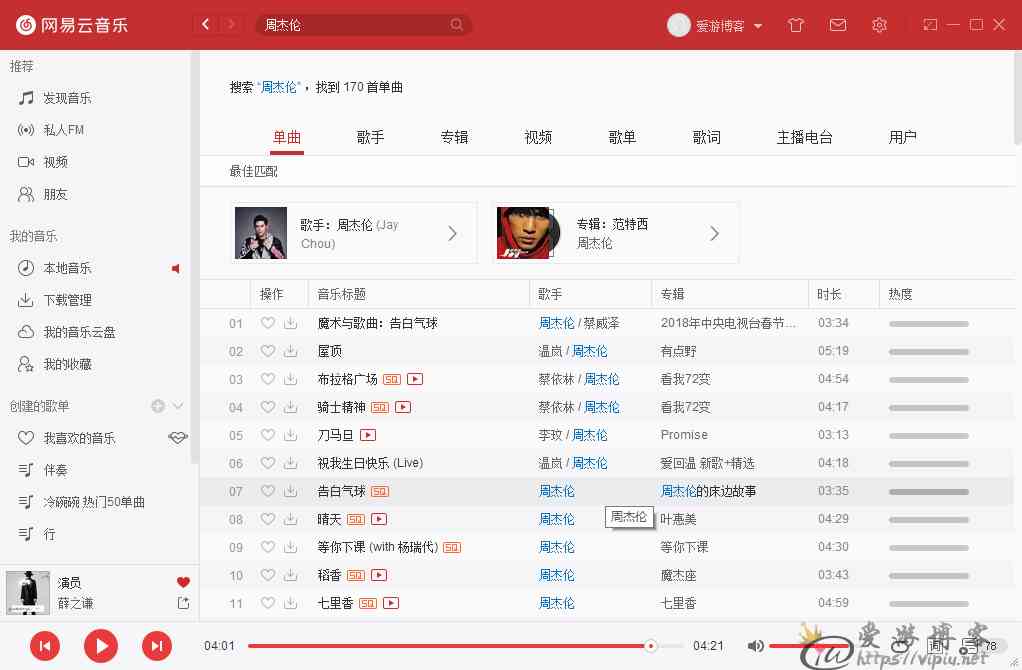Play MV for 刀马旦
The image size is (1022, 670).
[368, 435]
